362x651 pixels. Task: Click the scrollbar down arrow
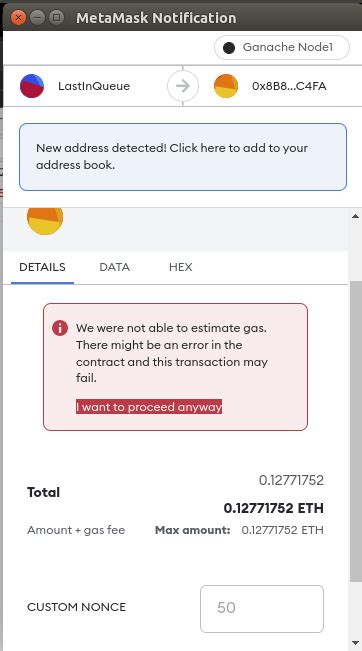coord(355,644)
